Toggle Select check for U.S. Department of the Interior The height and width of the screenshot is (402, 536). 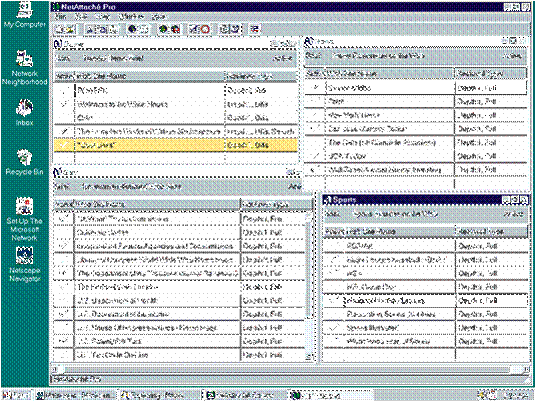[64, 314]
